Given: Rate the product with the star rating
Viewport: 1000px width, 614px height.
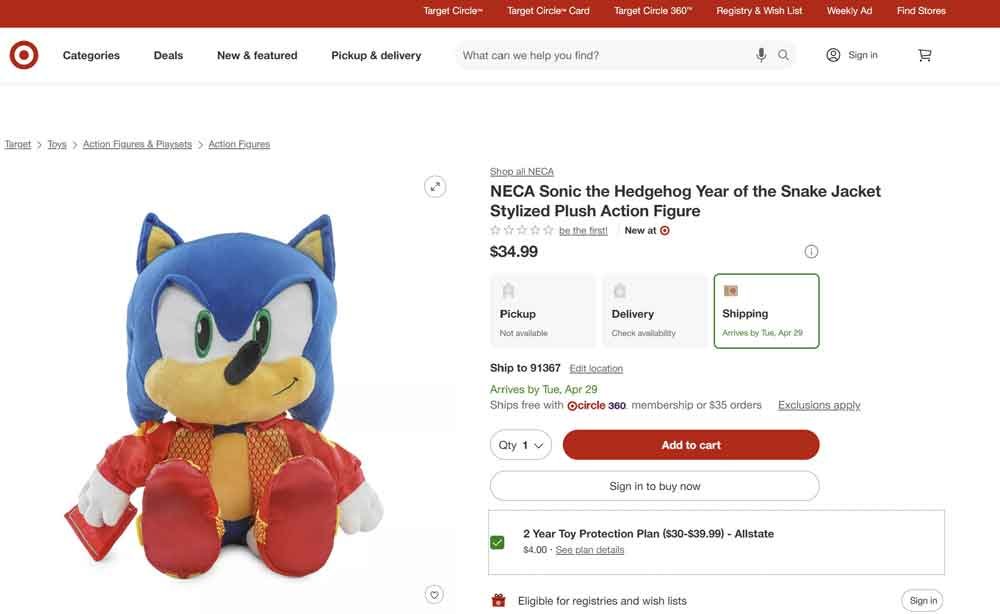Looking at the screenshot, I should coord(520,228).
